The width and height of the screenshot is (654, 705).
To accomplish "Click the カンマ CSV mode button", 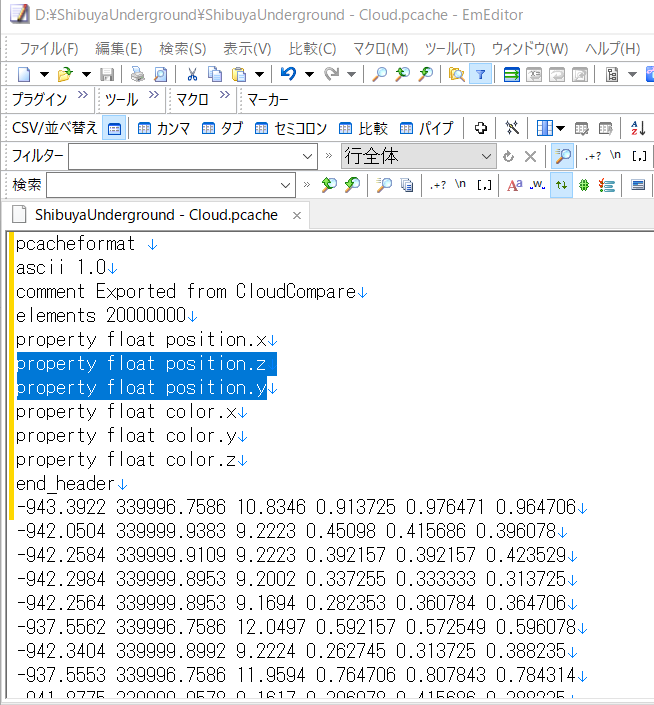I will [164, 129].
